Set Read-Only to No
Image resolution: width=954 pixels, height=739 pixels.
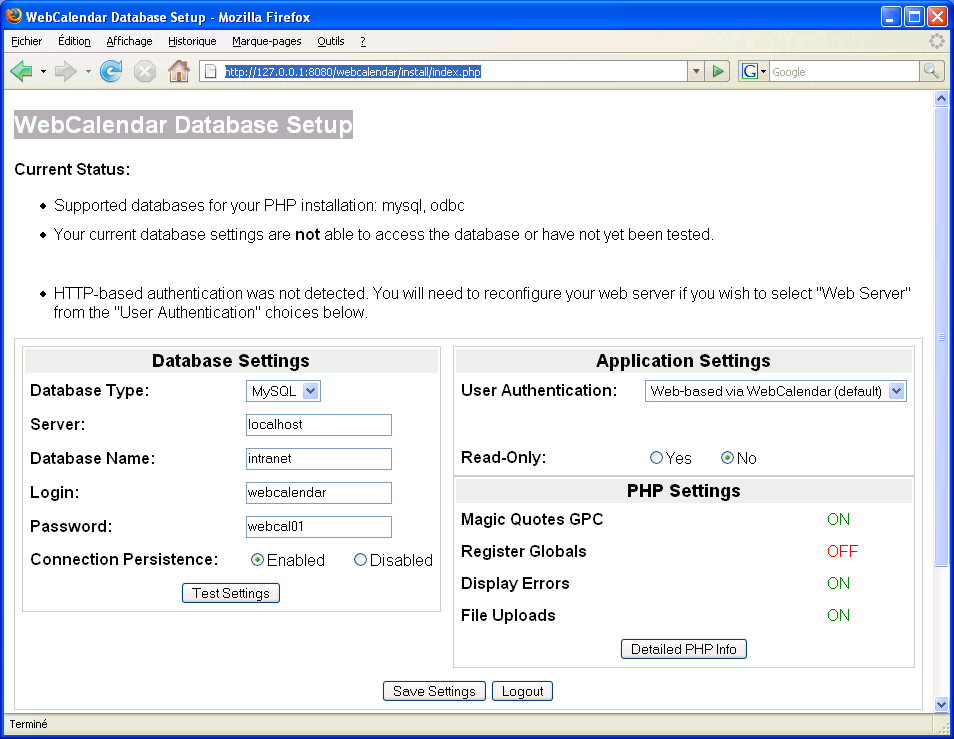click(x=727, y=457)
